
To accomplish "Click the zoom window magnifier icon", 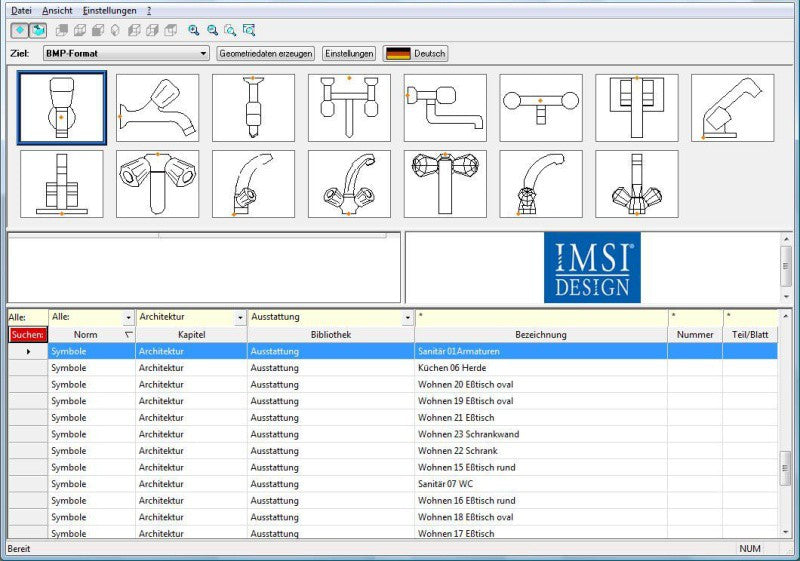I will (231, 31).
